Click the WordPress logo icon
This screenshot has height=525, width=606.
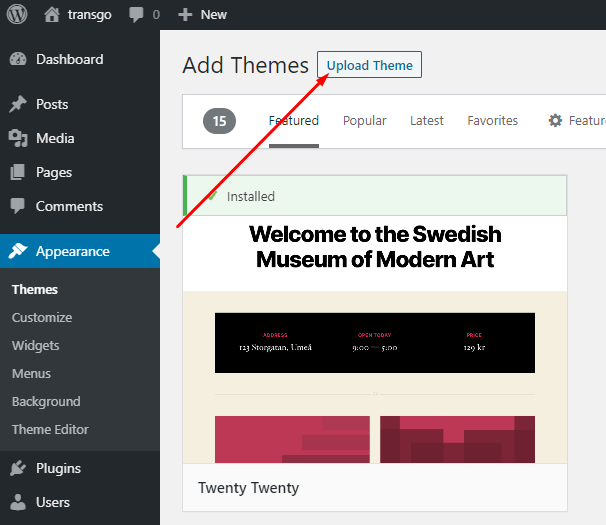(17, 14)
